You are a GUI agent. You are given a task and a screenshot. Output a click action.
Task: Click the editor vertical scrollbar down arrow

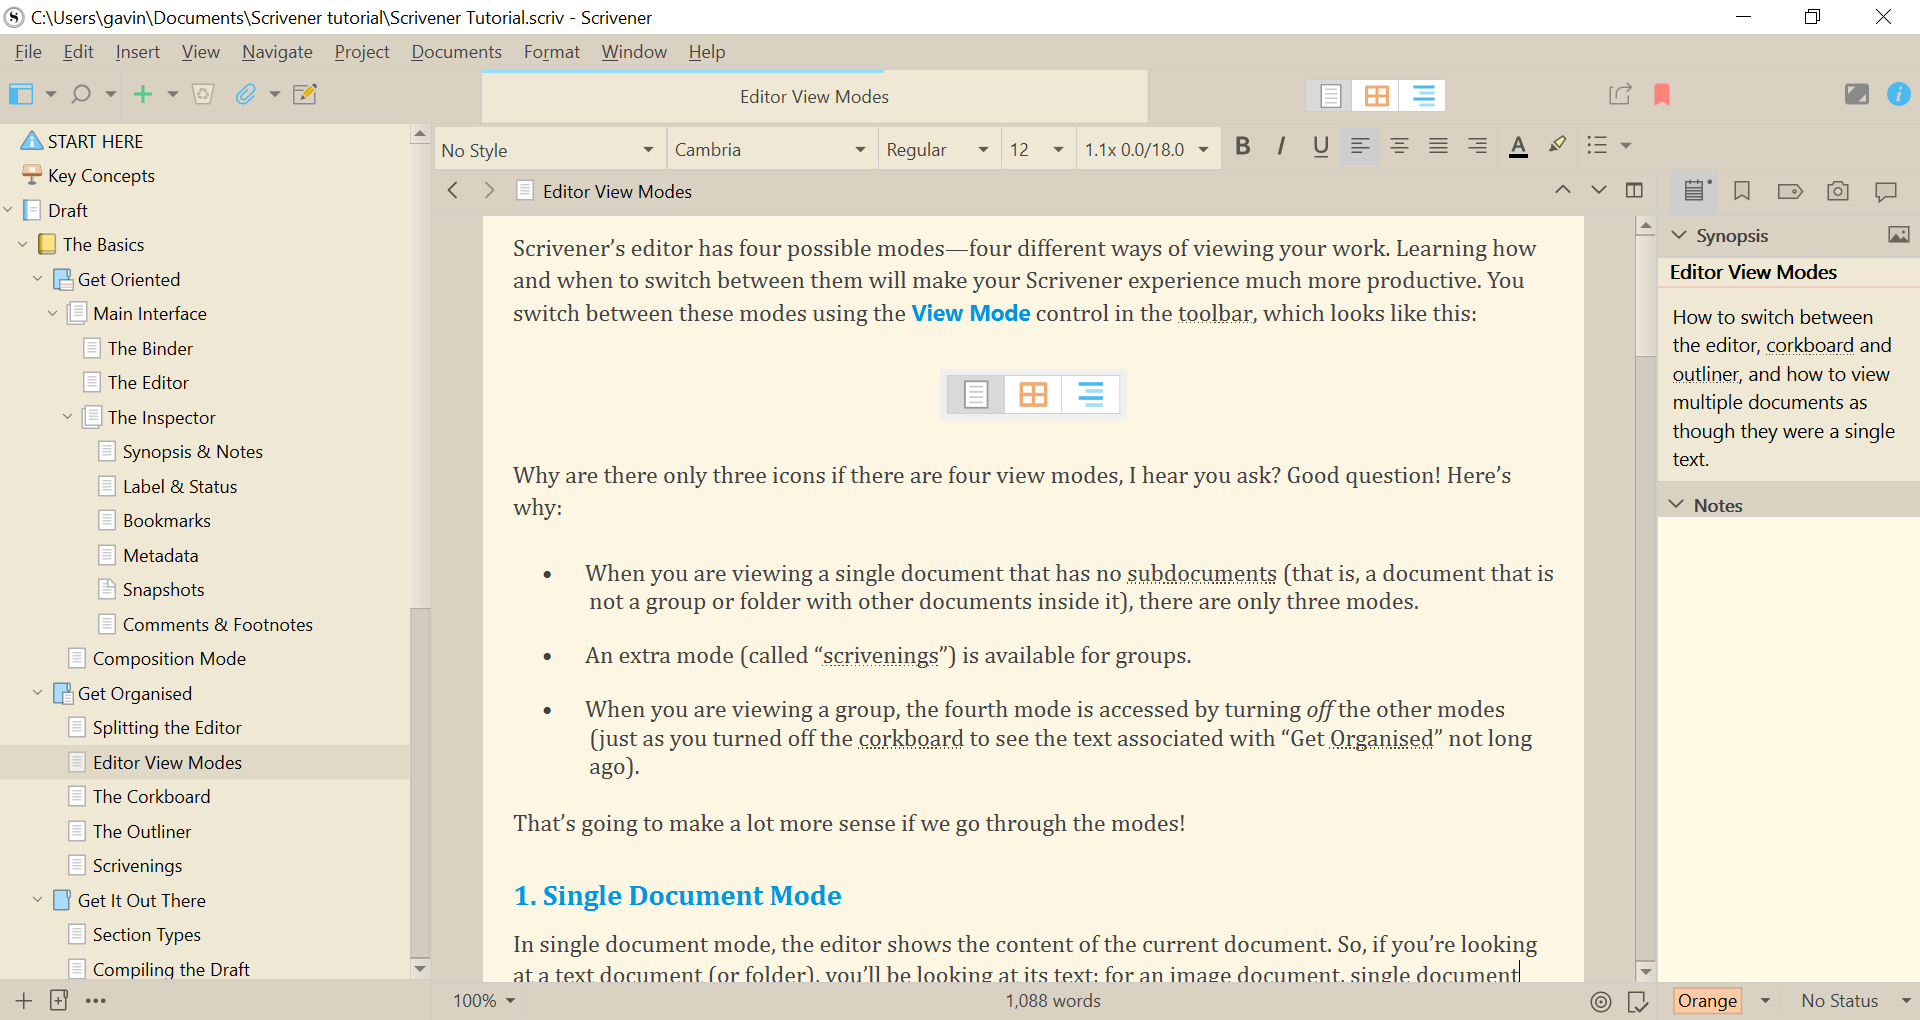point(1645,971)
